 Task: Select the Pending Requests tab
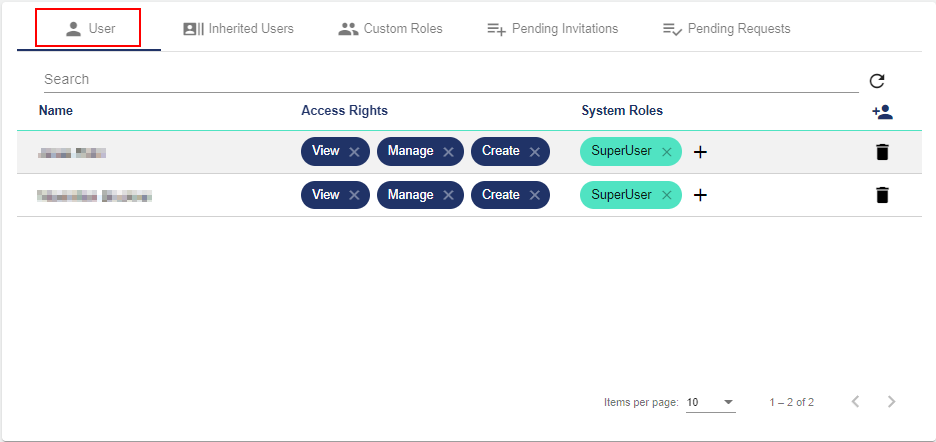(726, 29)
